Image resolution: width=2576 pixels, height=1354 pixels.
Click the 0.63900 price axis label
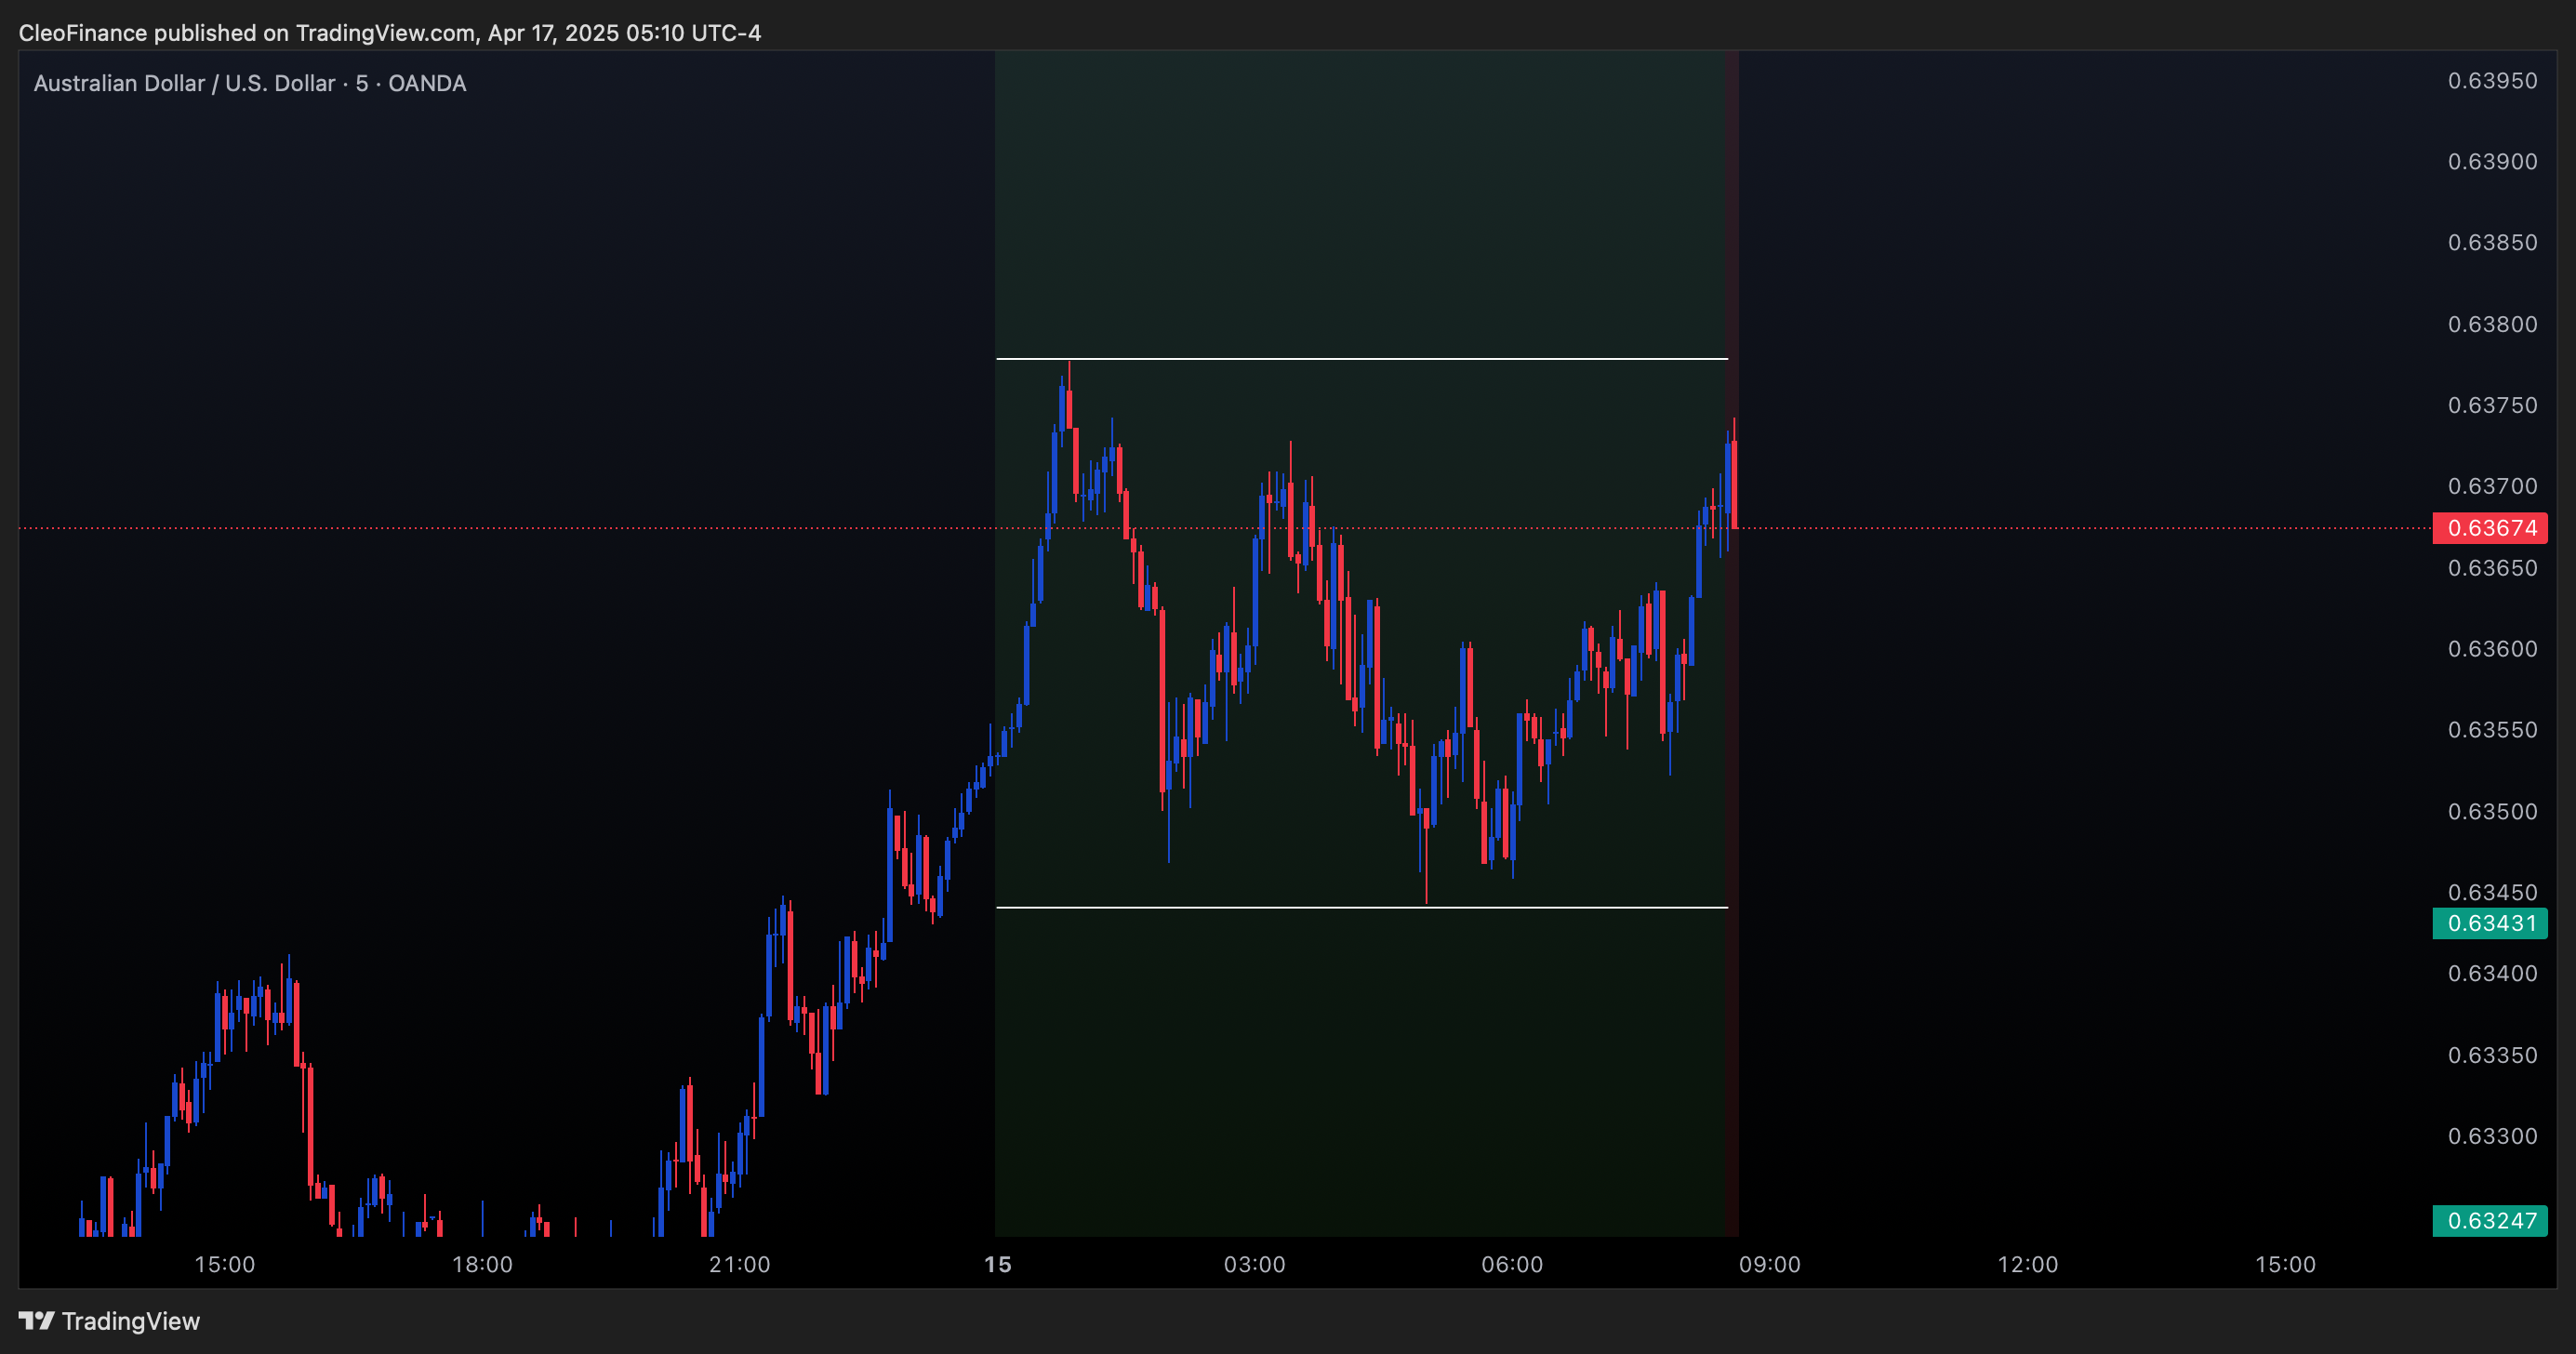pos(2492,162)
